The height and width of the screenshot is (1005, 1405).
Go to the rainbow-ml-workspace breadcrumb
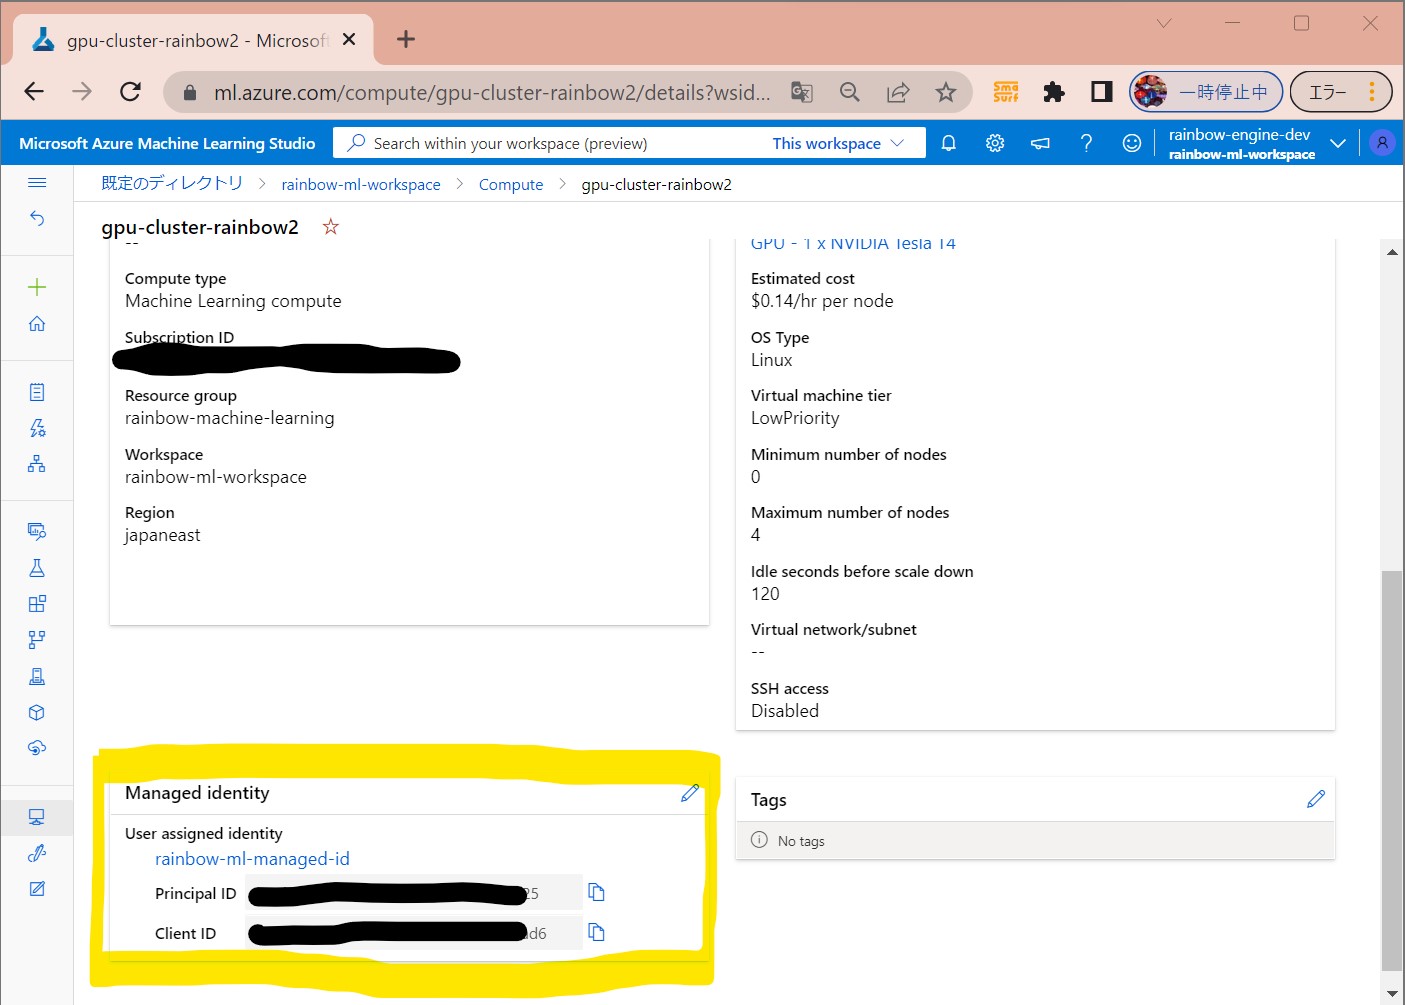pyautogui.click(x=361, y=184)
